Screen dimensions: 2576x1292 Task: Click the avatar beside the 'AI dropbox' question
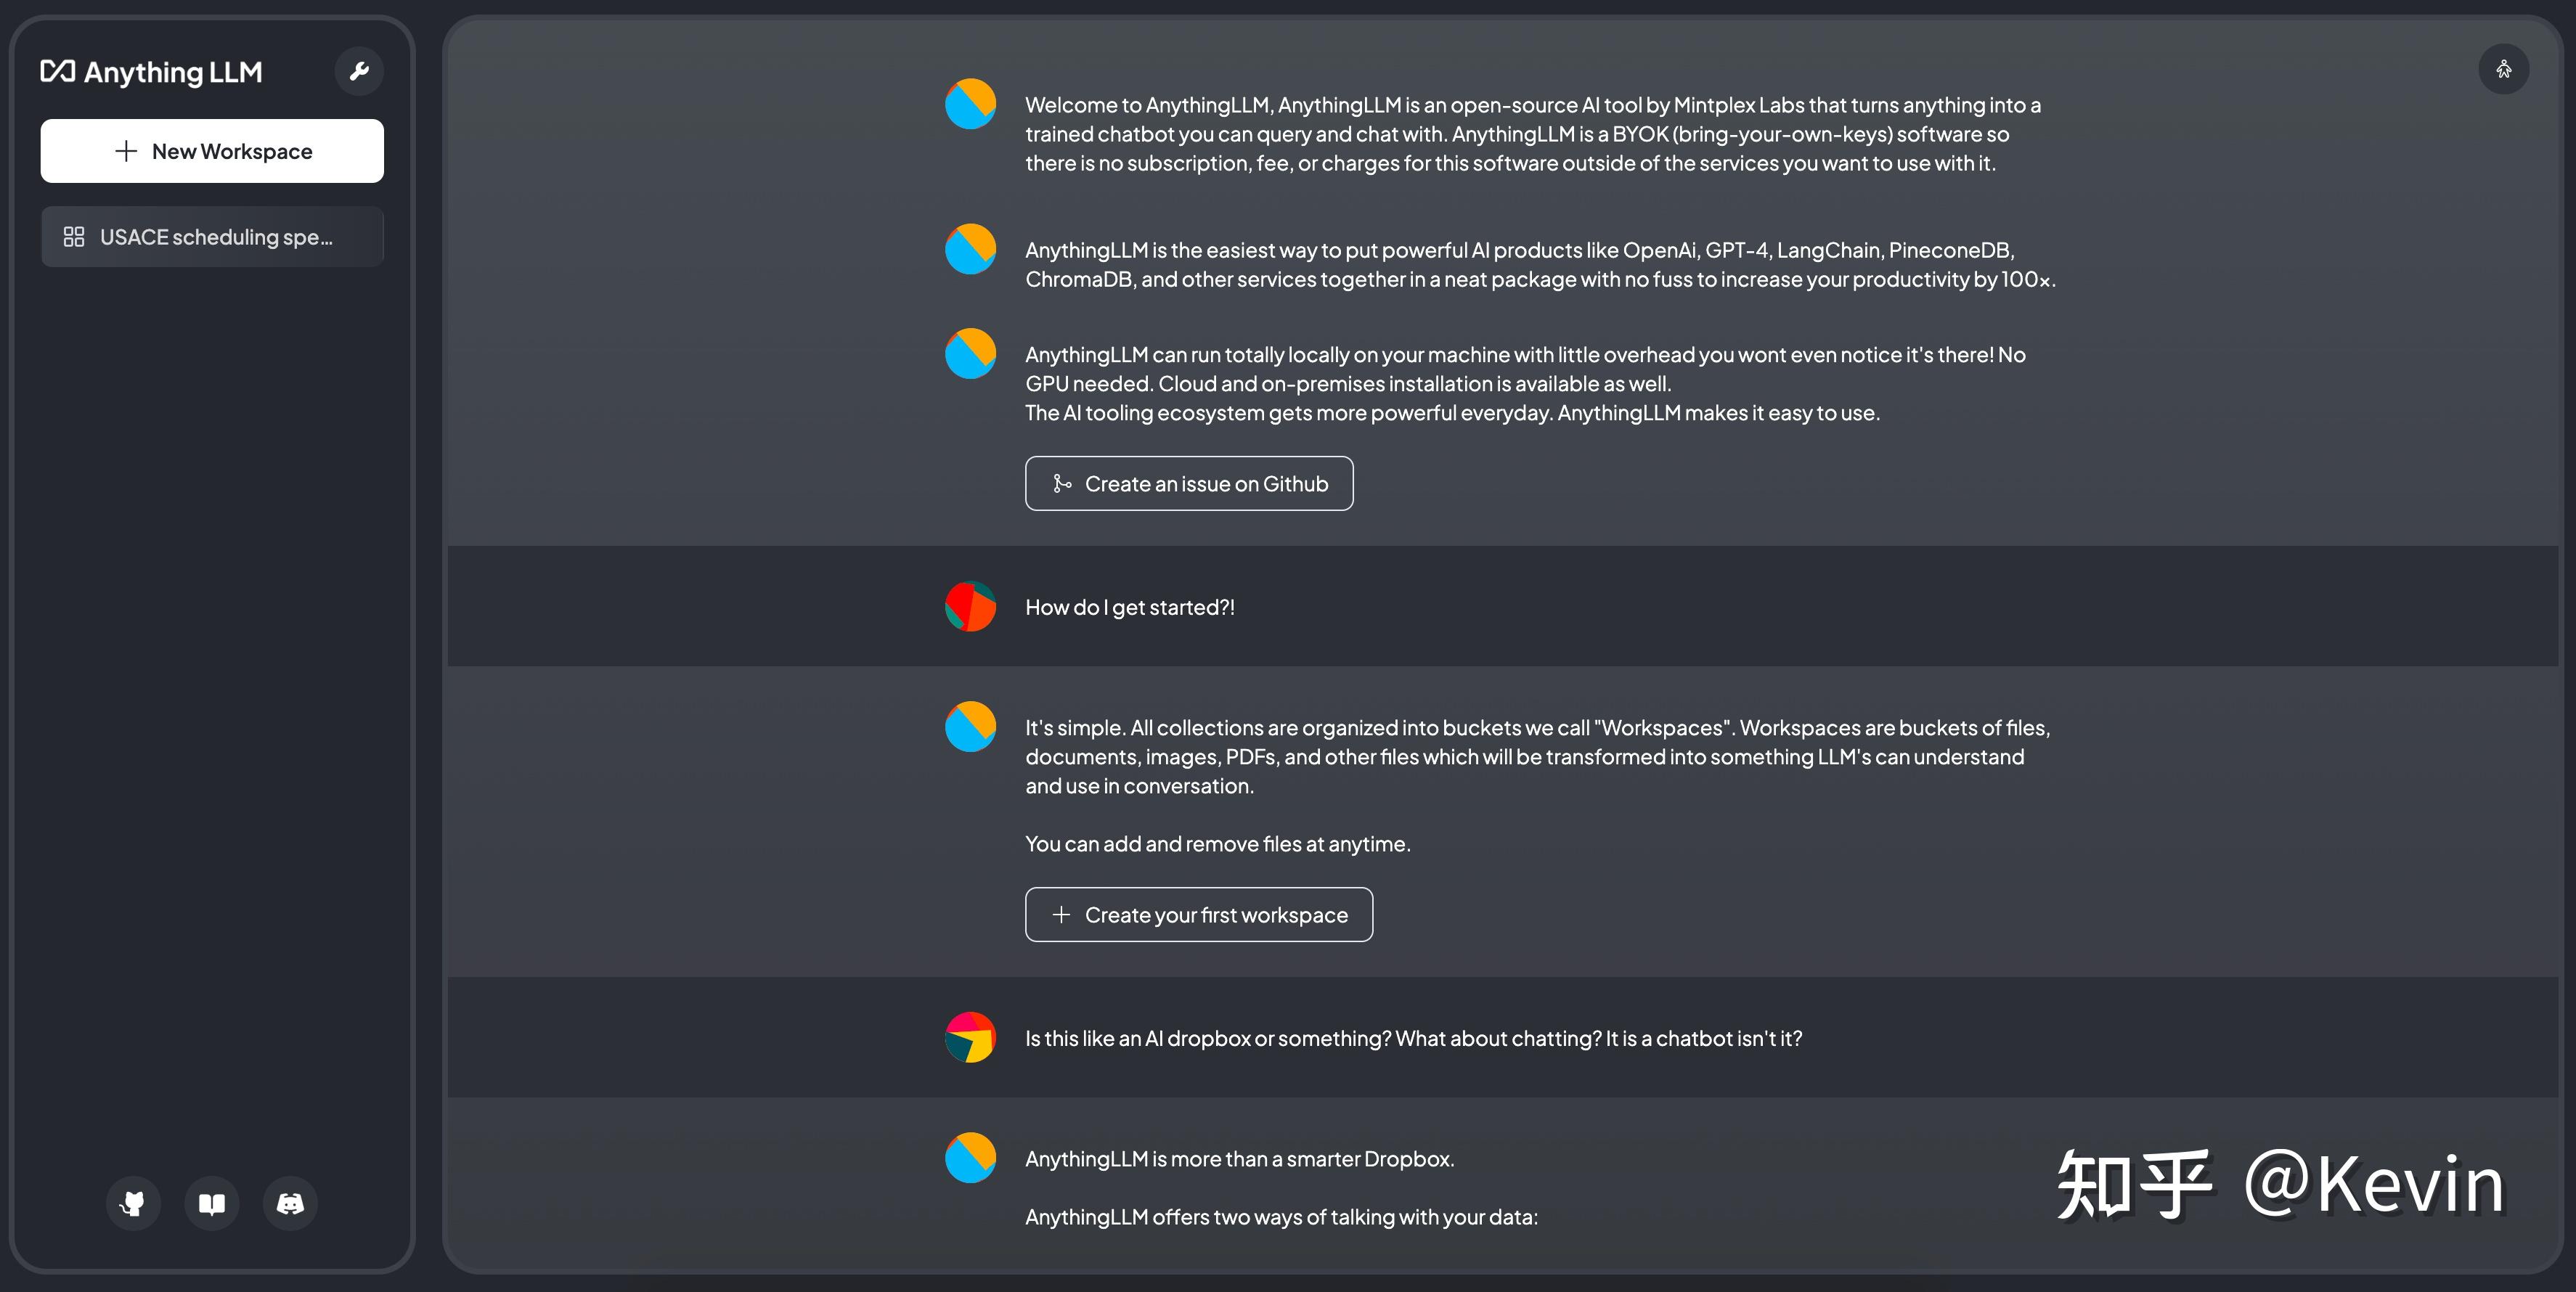pyautogui.click(x=970, y=1037)
